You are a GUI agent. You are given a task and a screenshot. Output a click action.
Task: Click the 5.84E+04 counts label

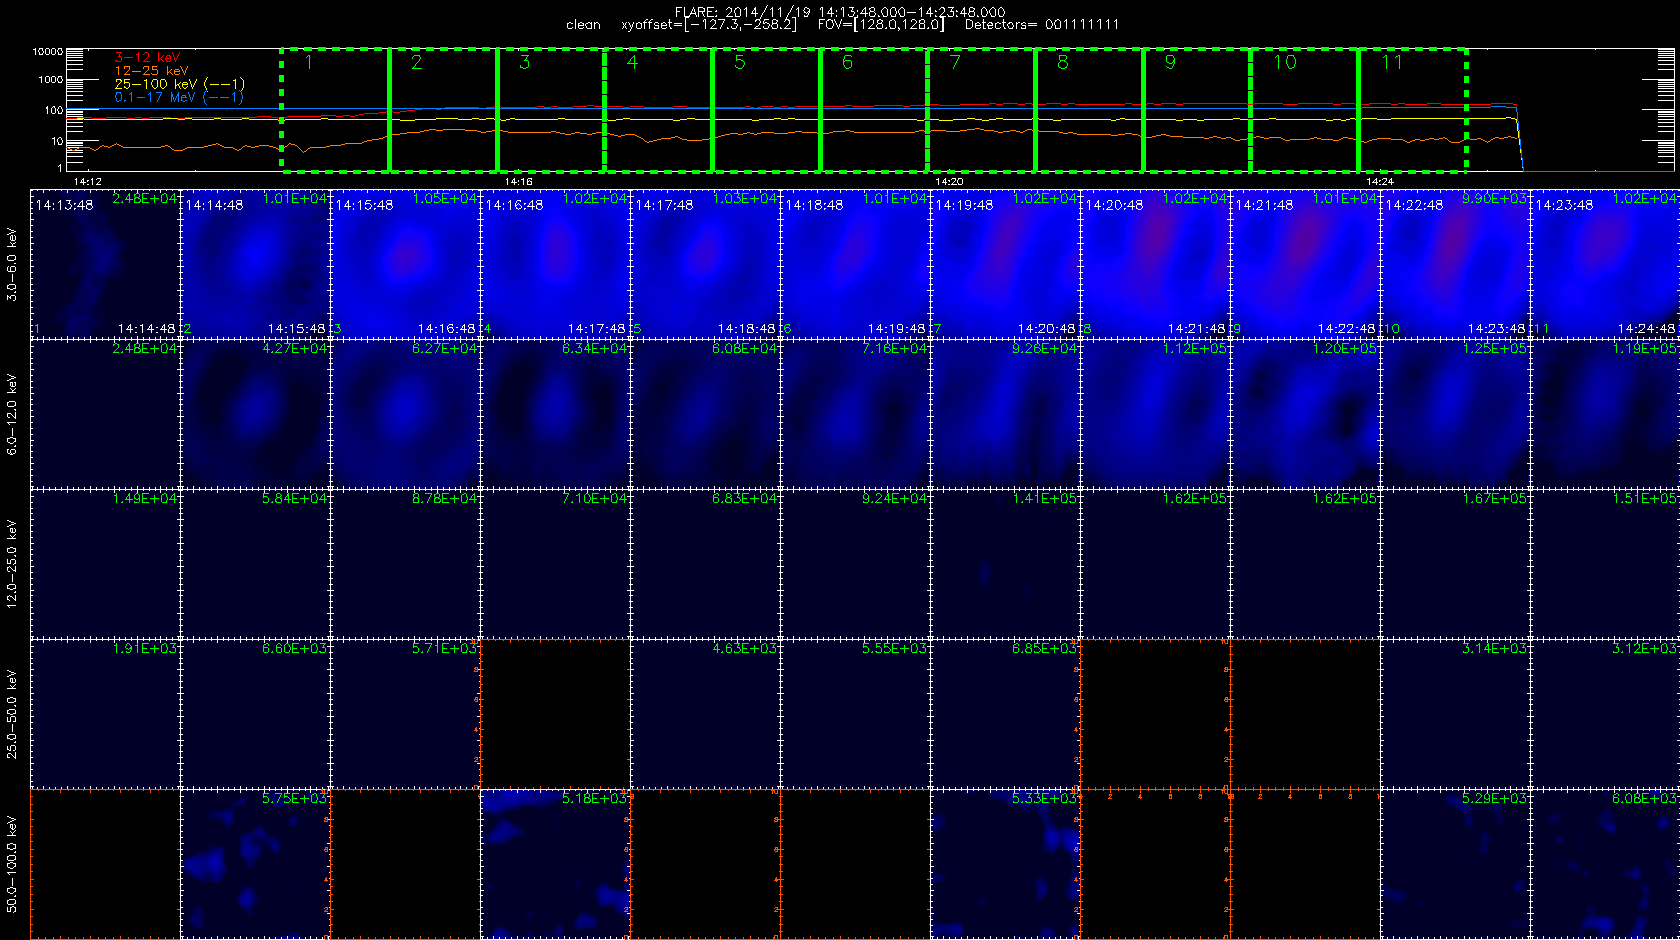click(294, 499)
